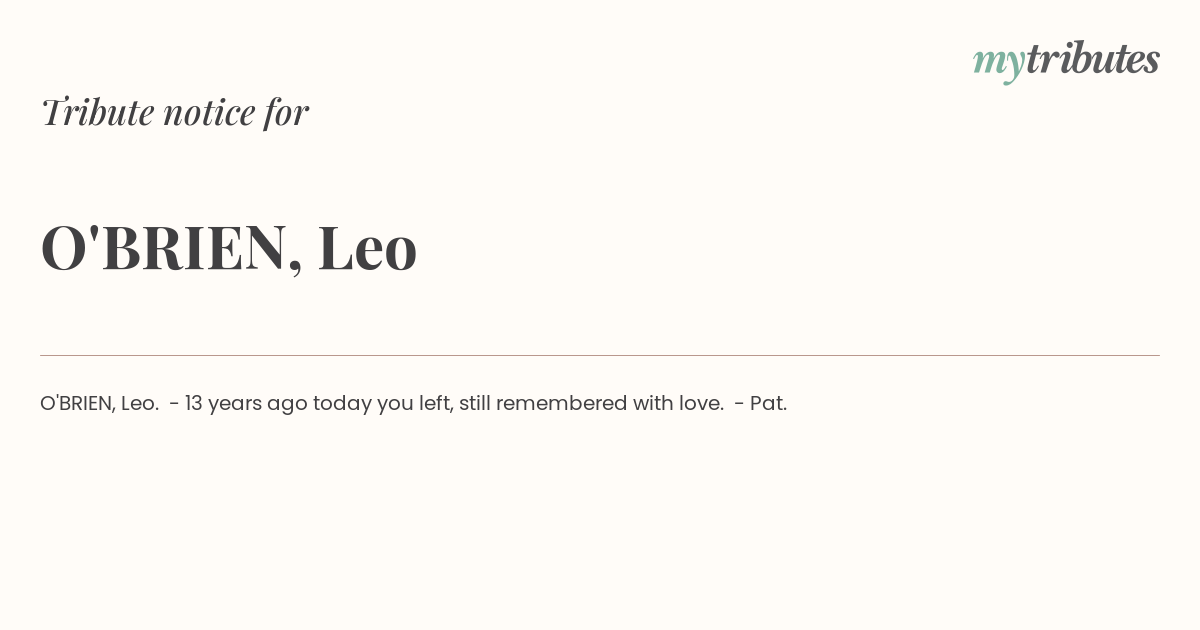Click the word "love" in the tribute text
This screenshot has width=1200, height=630.
(x=699, y=403)
